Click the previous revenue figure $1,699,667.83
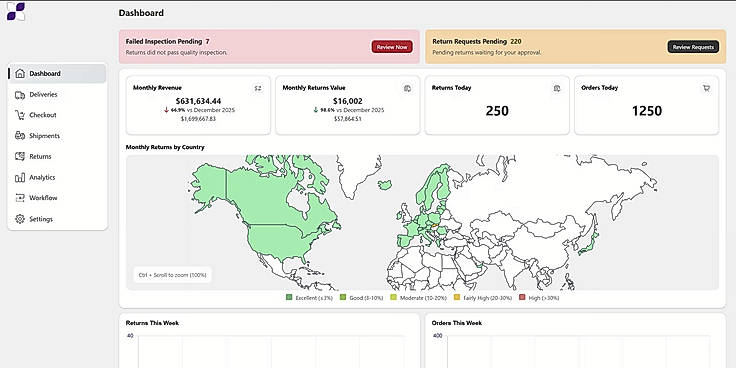This screenshot has height=368, width=736. pyautogui.click(x=198, y=119)
